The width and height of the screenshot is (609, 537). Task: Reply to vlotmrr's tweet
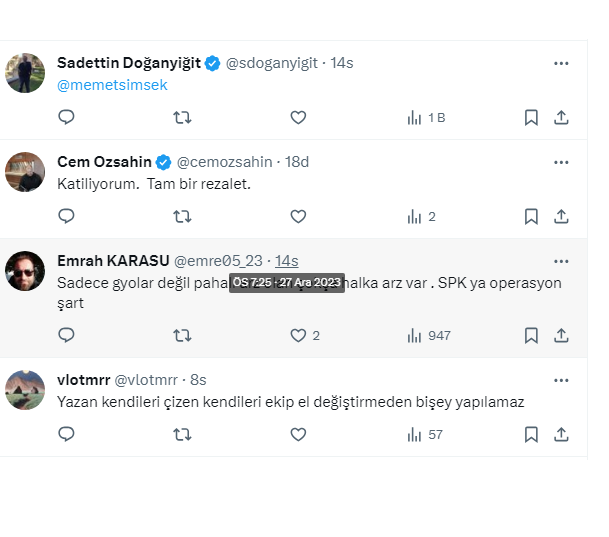click(66, 434)
